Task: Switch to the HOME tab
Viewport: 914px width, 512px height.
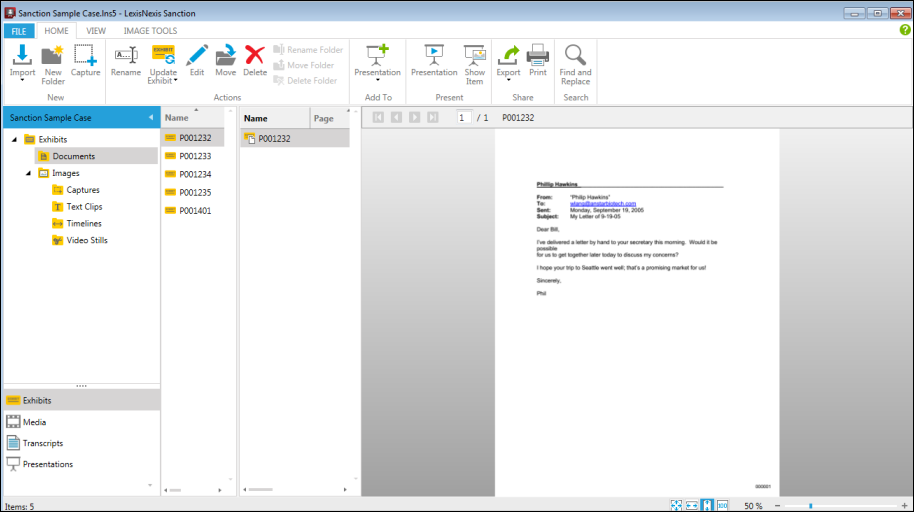Action: 56,31
